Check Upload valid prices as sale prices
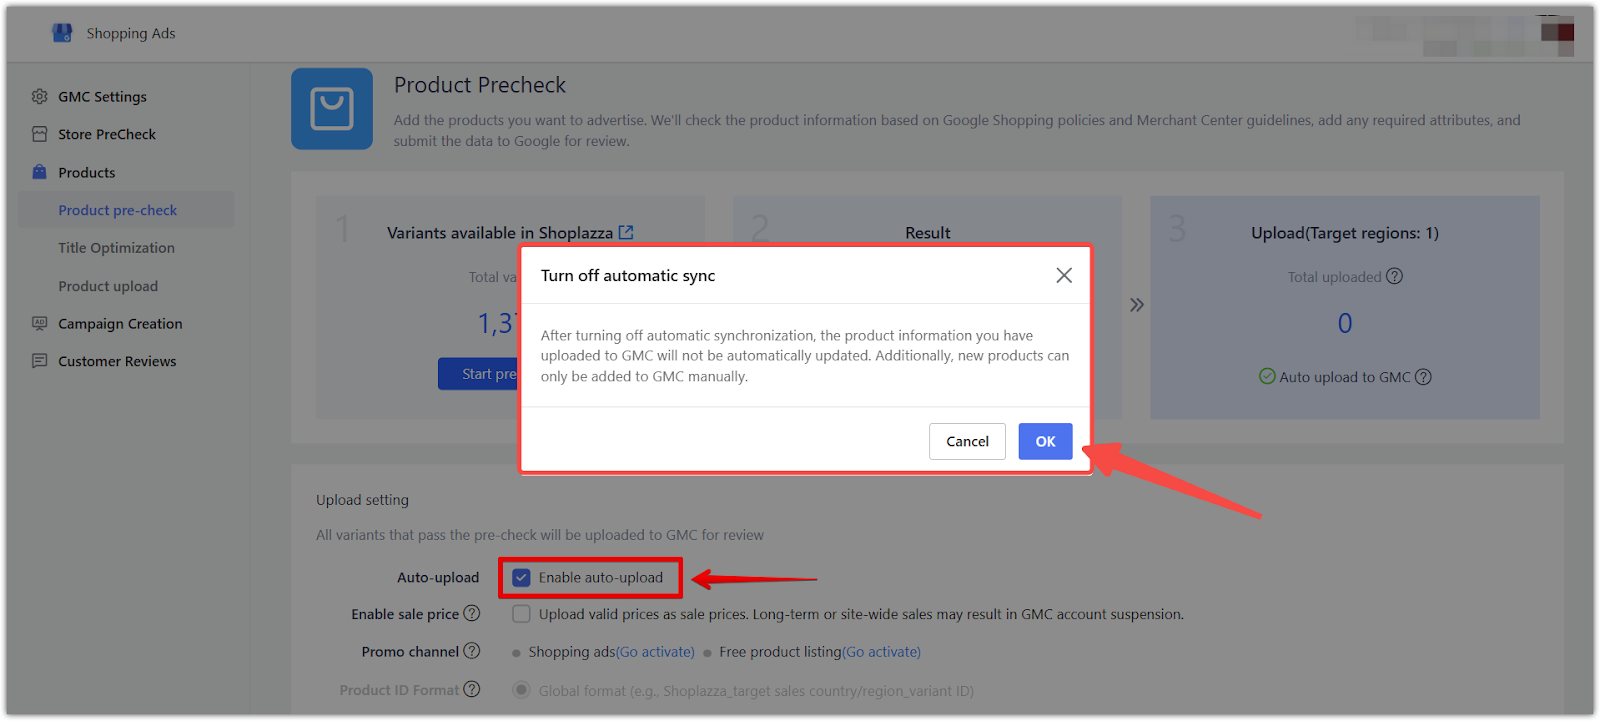Image resolution: width=1600 pixels, height=721 pixels. tap(521, 614)
